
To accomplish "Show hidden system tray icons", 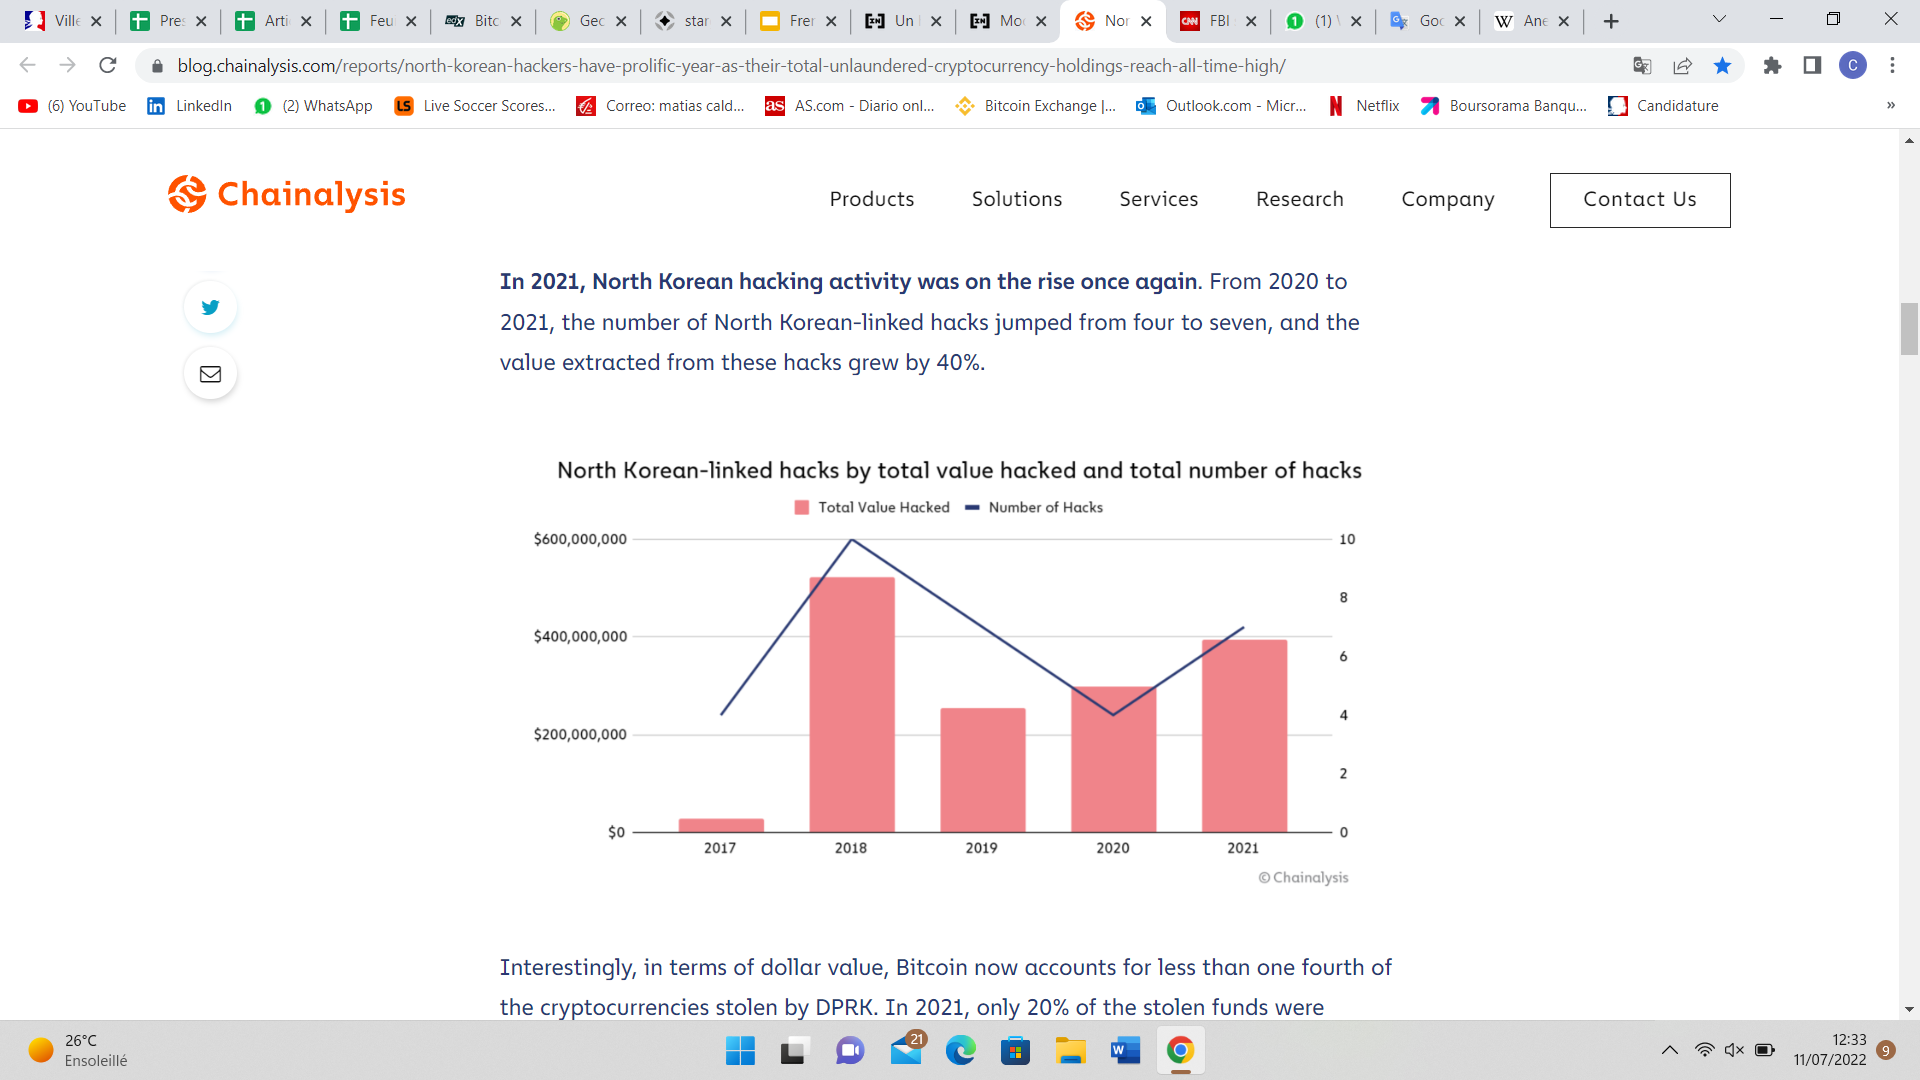I will pyautogui.click(x=1669, y=1050).
